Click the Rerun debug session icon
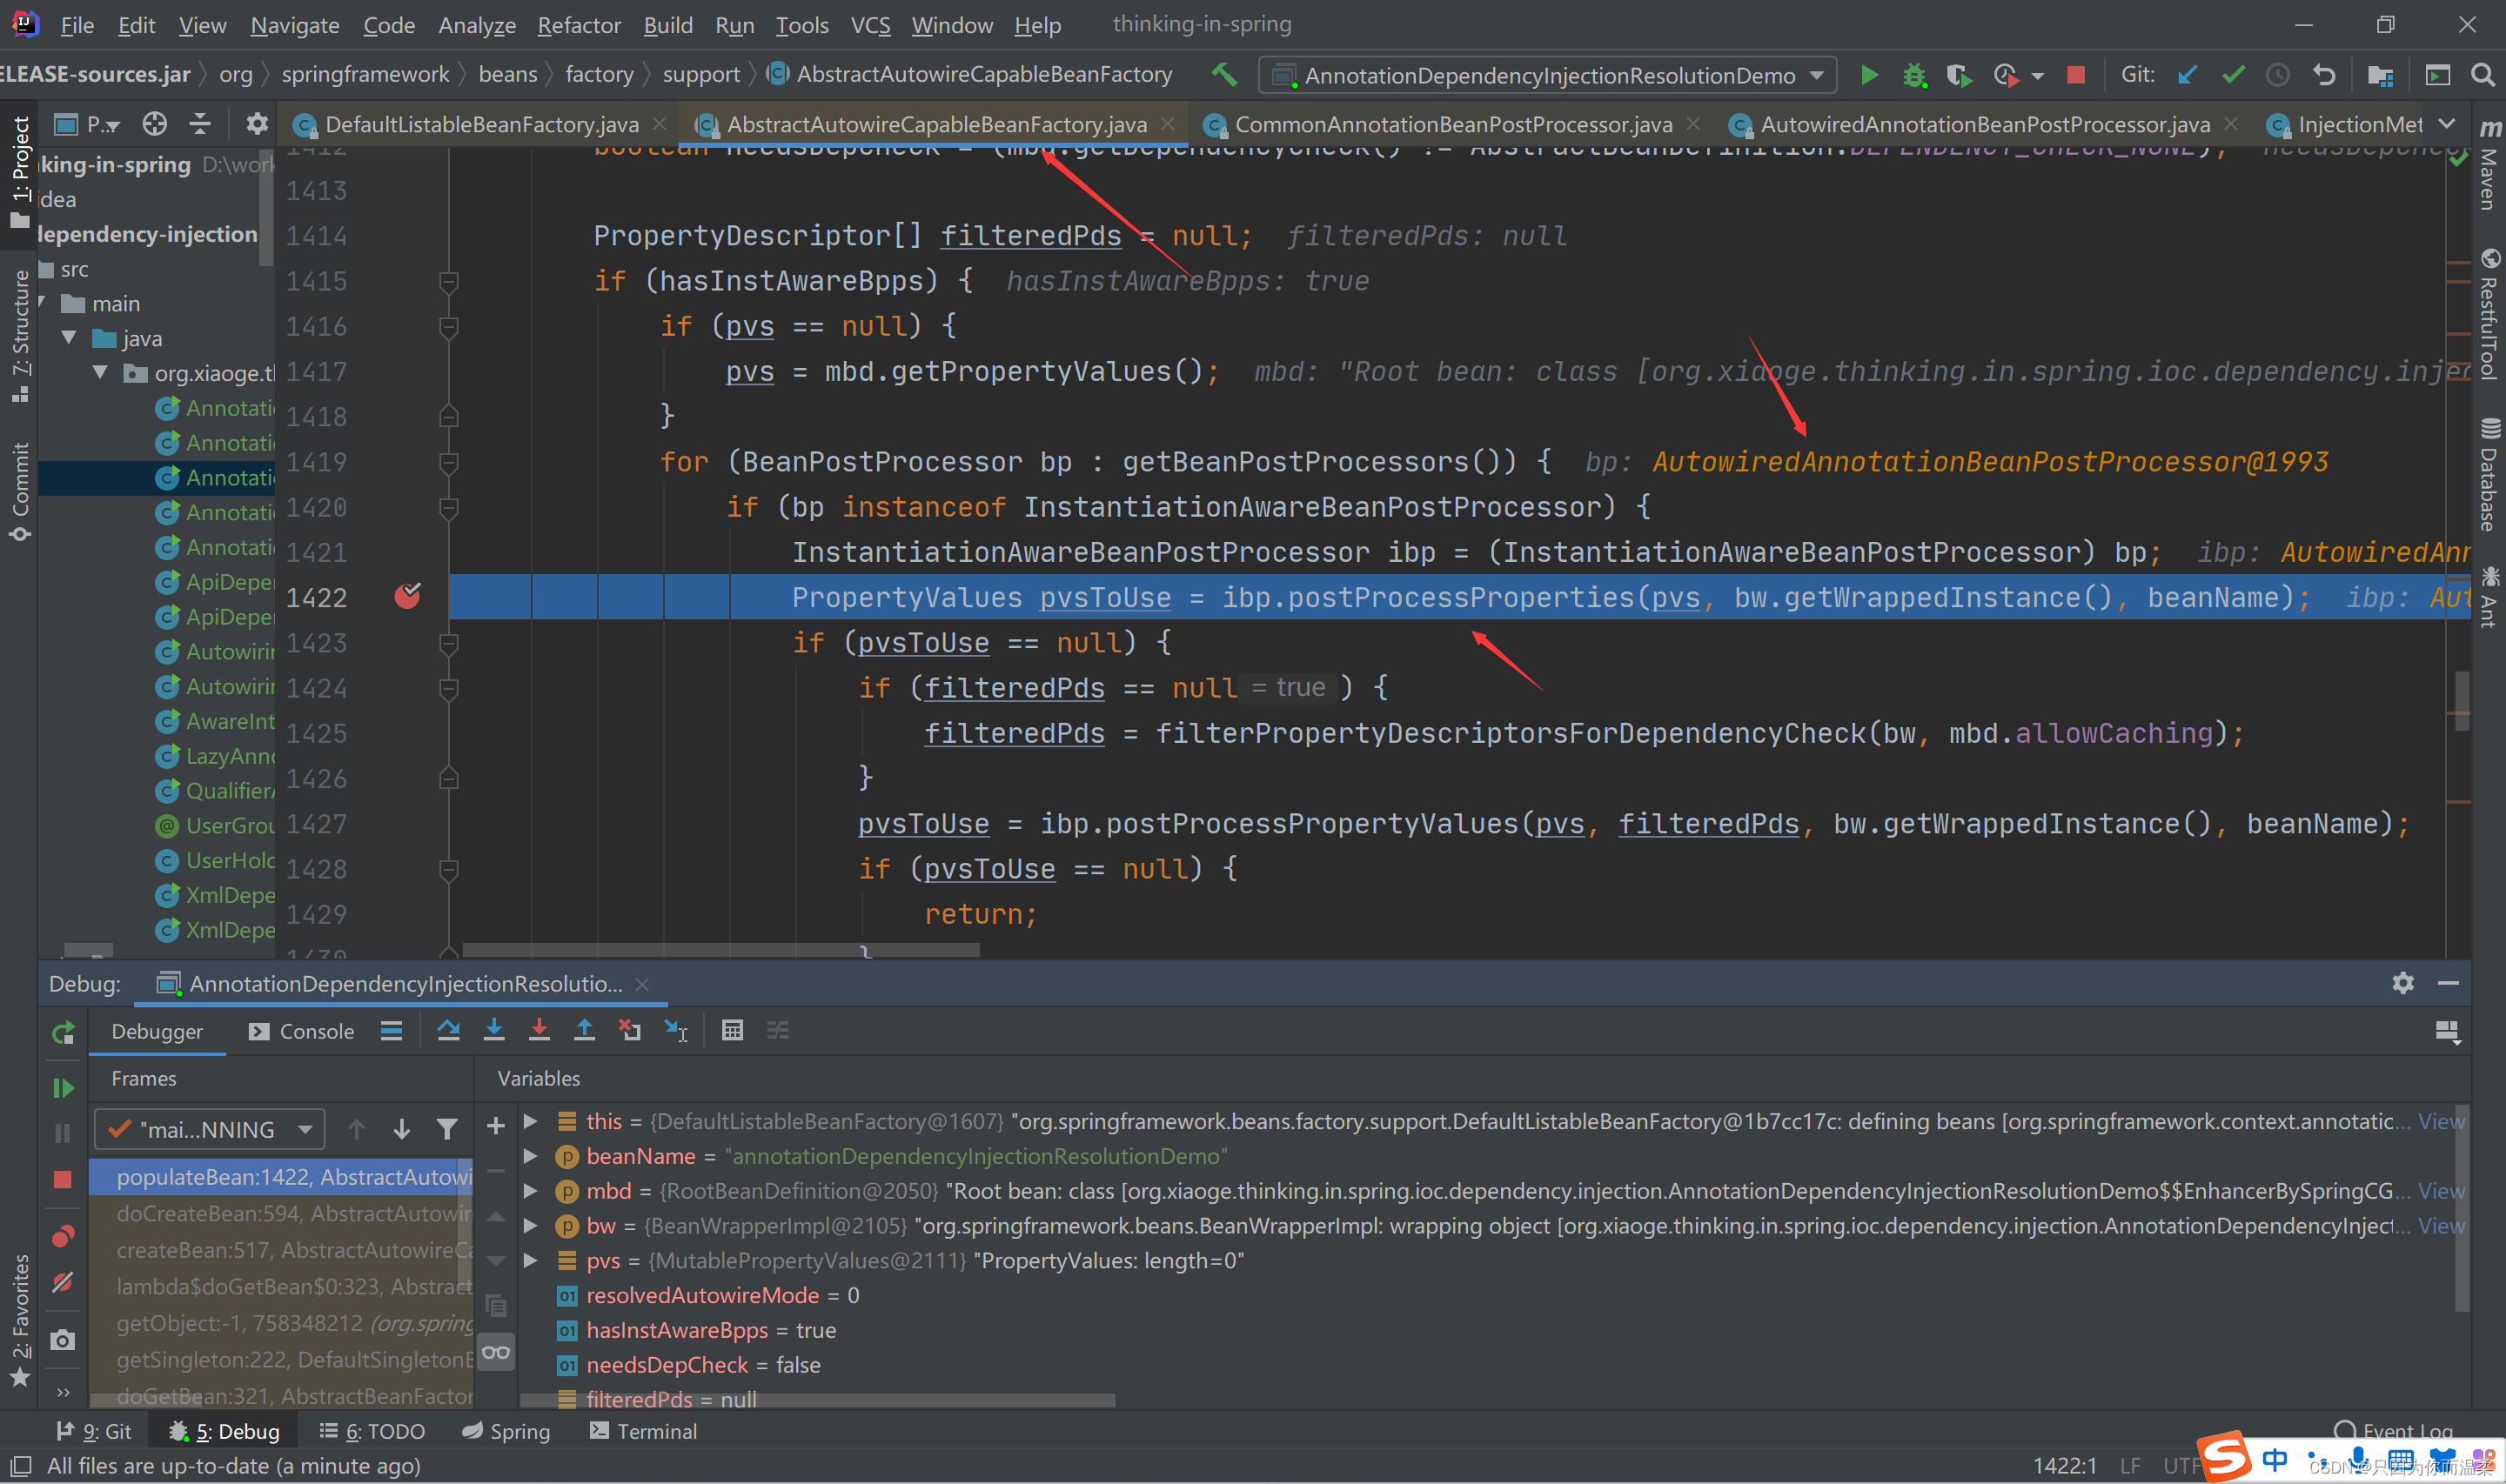This screenshot has width=2506, height=1484. coord(63,1032)
